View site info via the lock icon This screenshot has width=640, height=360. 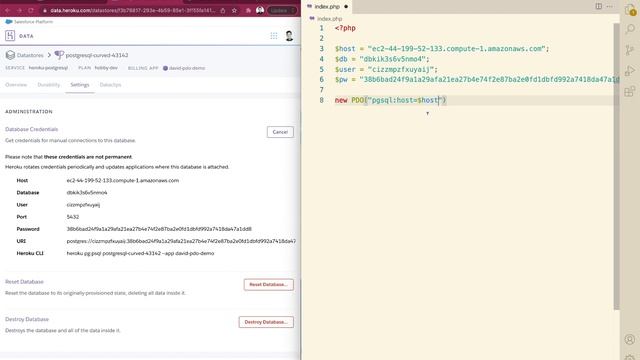pyautogui.click(x=45, y=10)
